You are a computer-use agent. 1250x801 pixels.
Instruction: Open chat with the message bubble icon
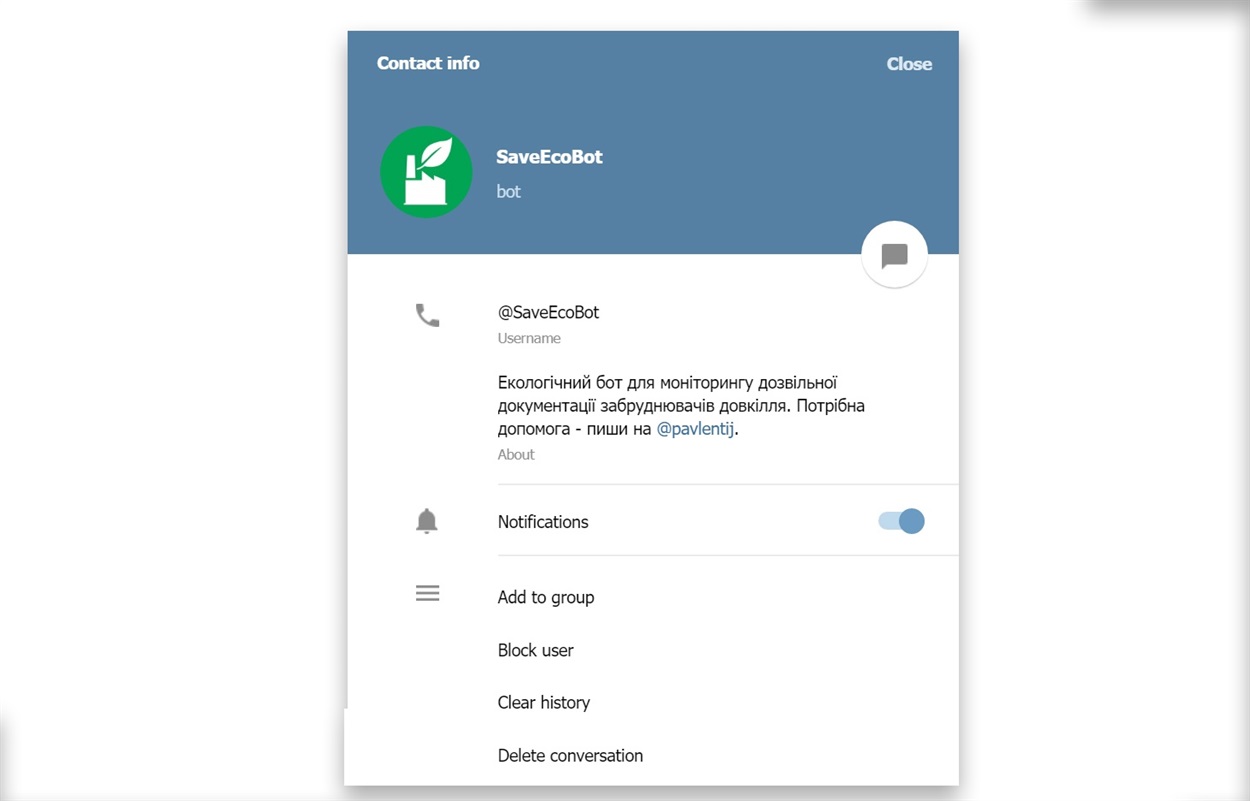click(x=894, y=255)
